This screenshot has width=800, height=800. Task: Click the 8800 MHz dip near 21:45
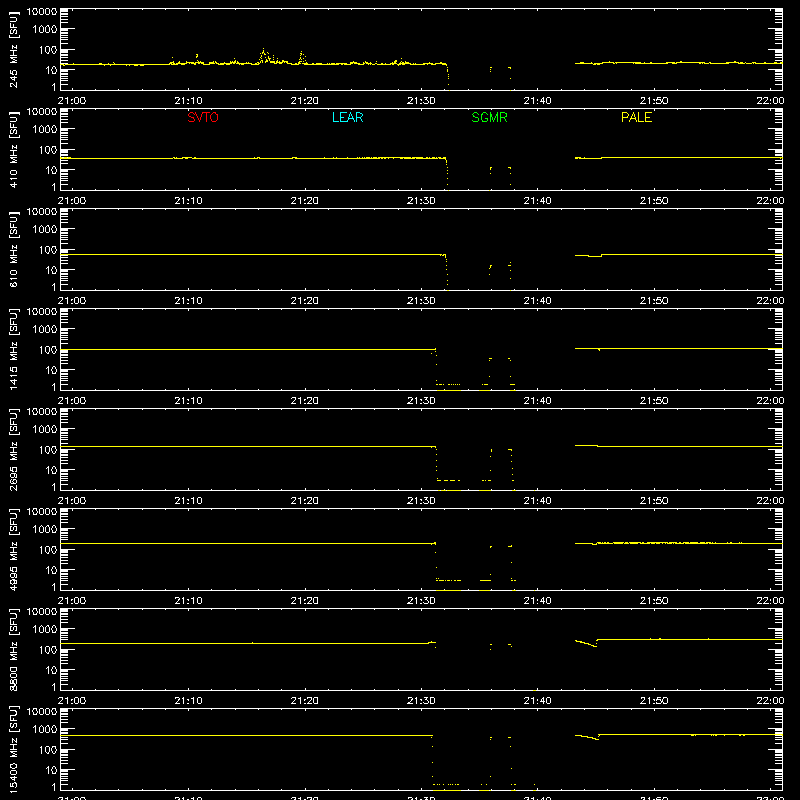coord(595,646)
